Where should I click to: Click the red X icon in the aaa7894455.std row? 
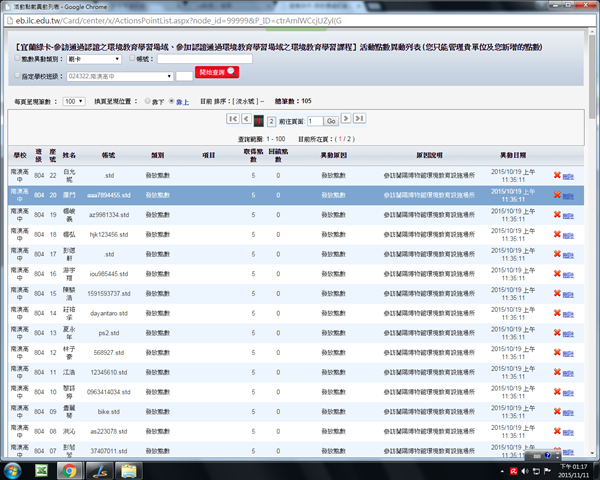[x=557, y=195]
